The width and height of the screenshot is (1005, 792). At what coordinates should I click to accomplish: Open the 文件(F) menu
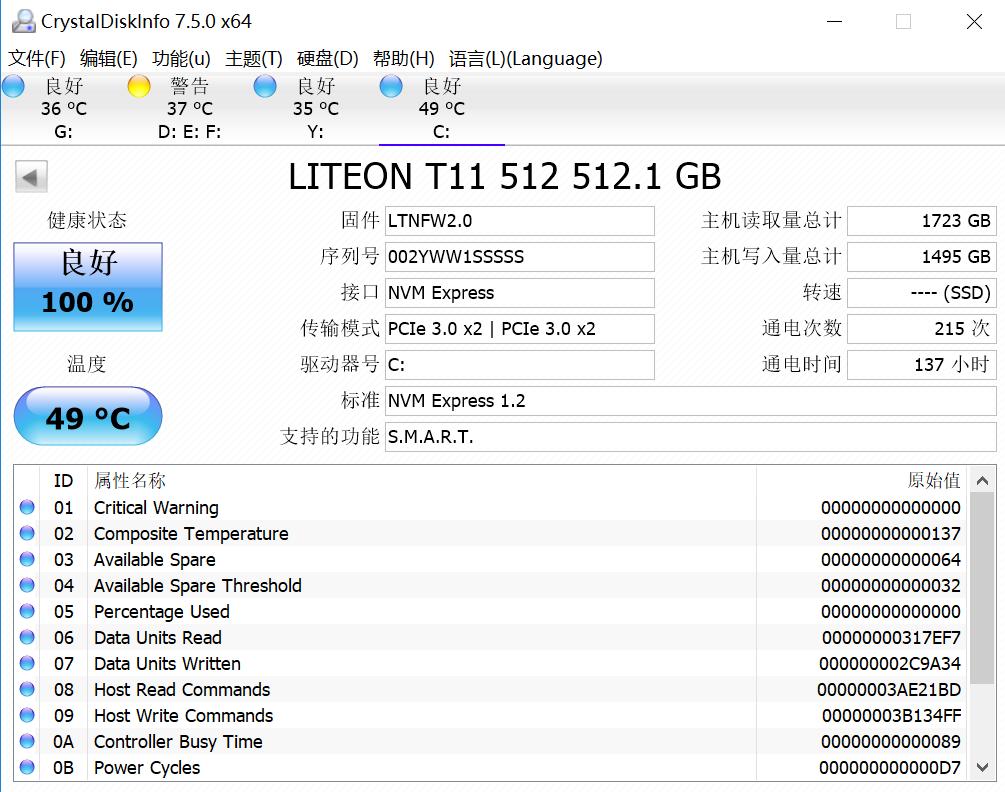pyautogui.click(x=37, y=58)
